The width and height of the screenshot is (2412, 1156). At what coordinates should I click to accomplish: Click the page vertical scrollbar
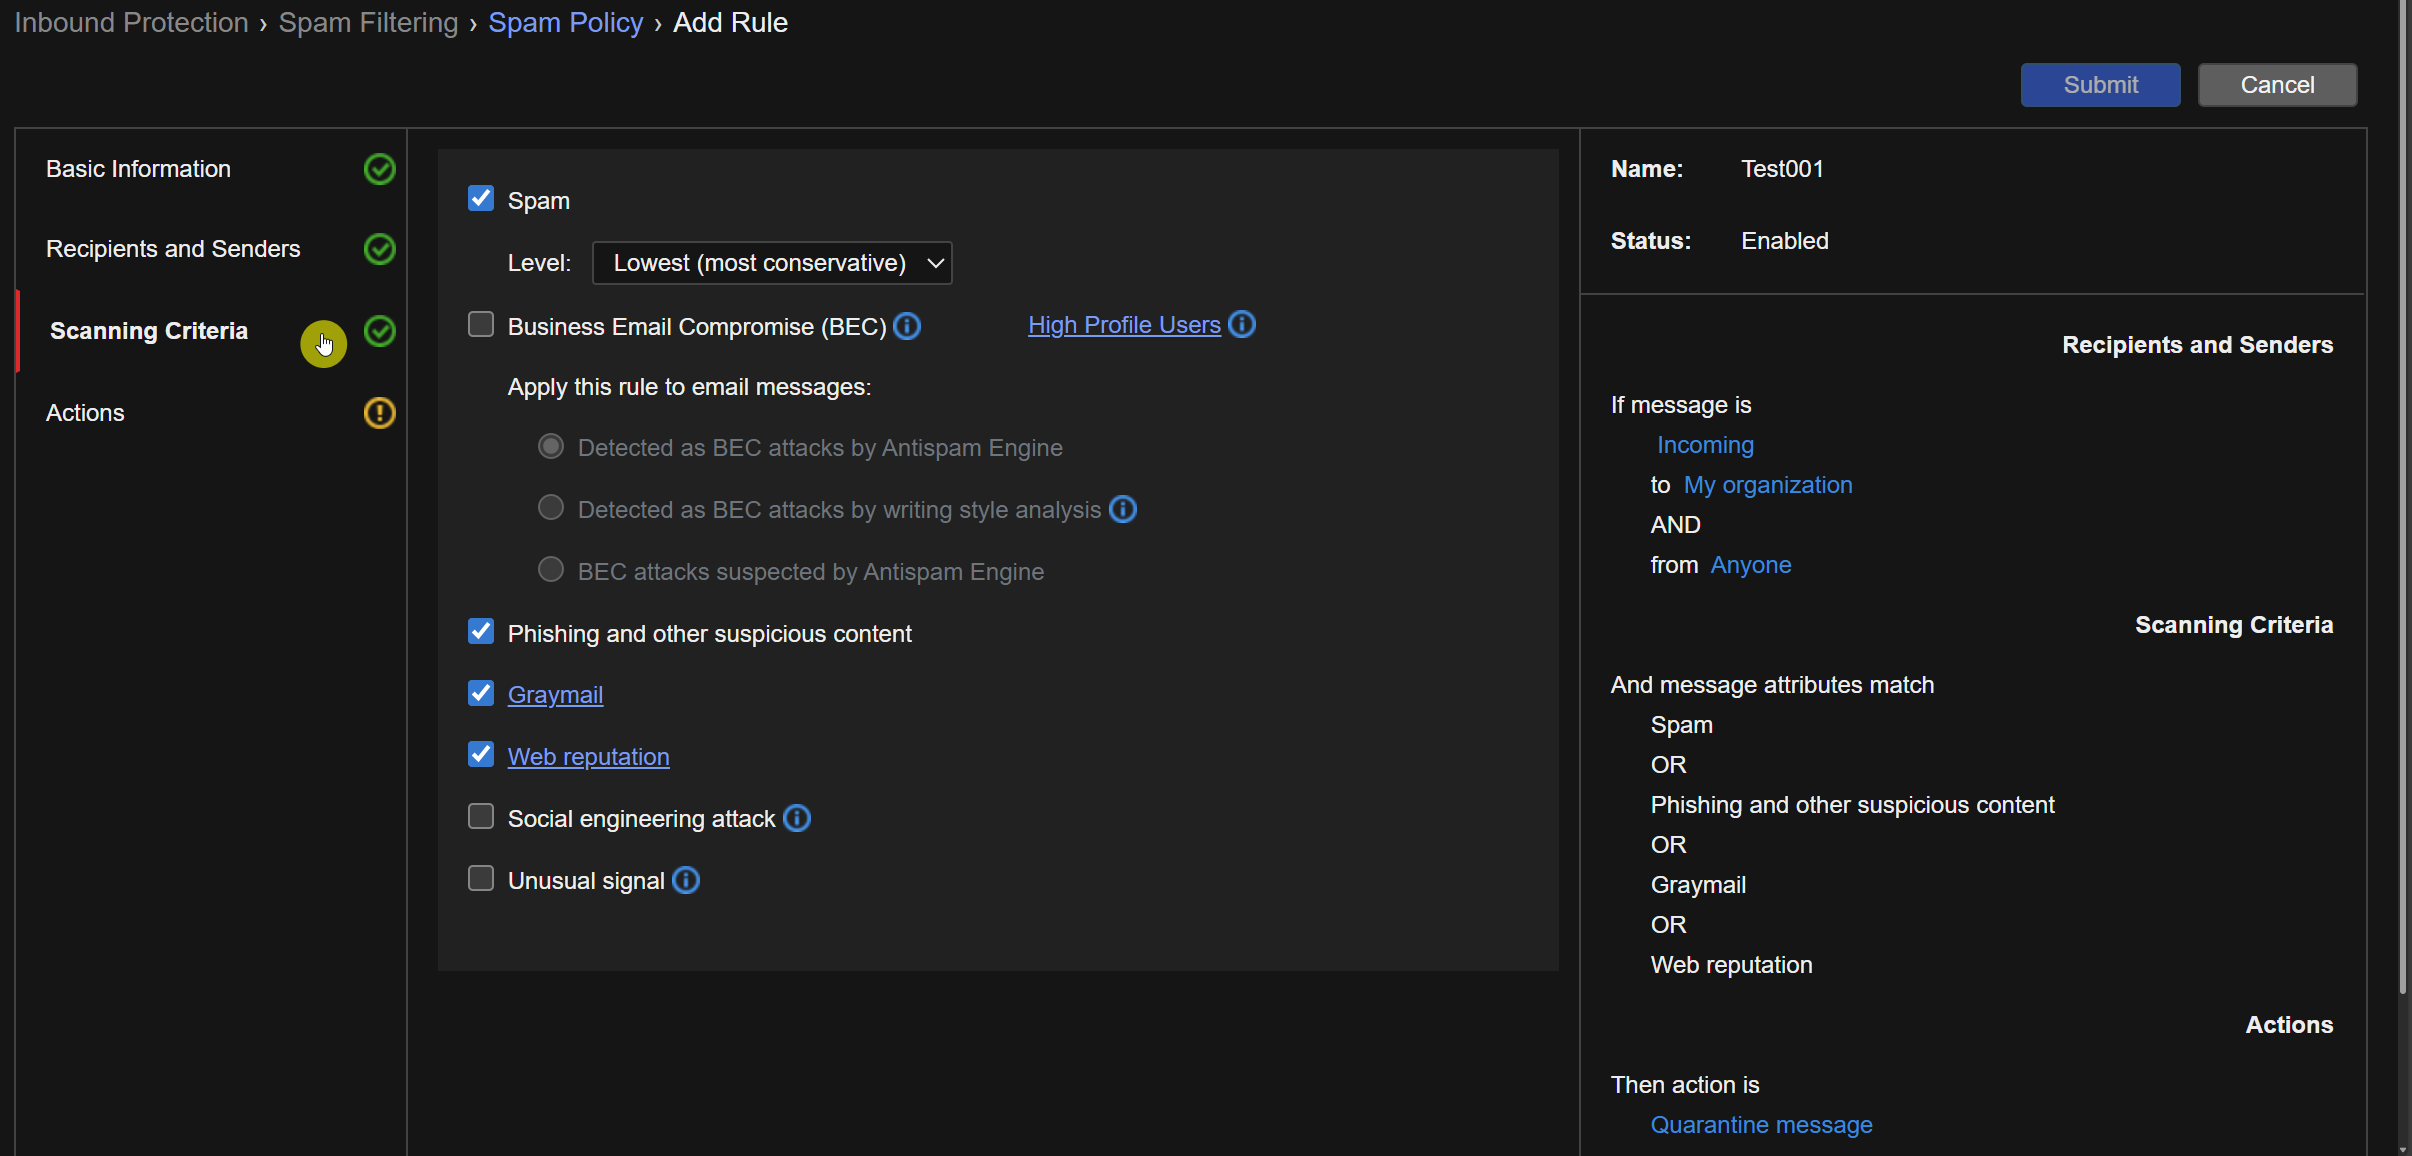(x=2402, y=500)
